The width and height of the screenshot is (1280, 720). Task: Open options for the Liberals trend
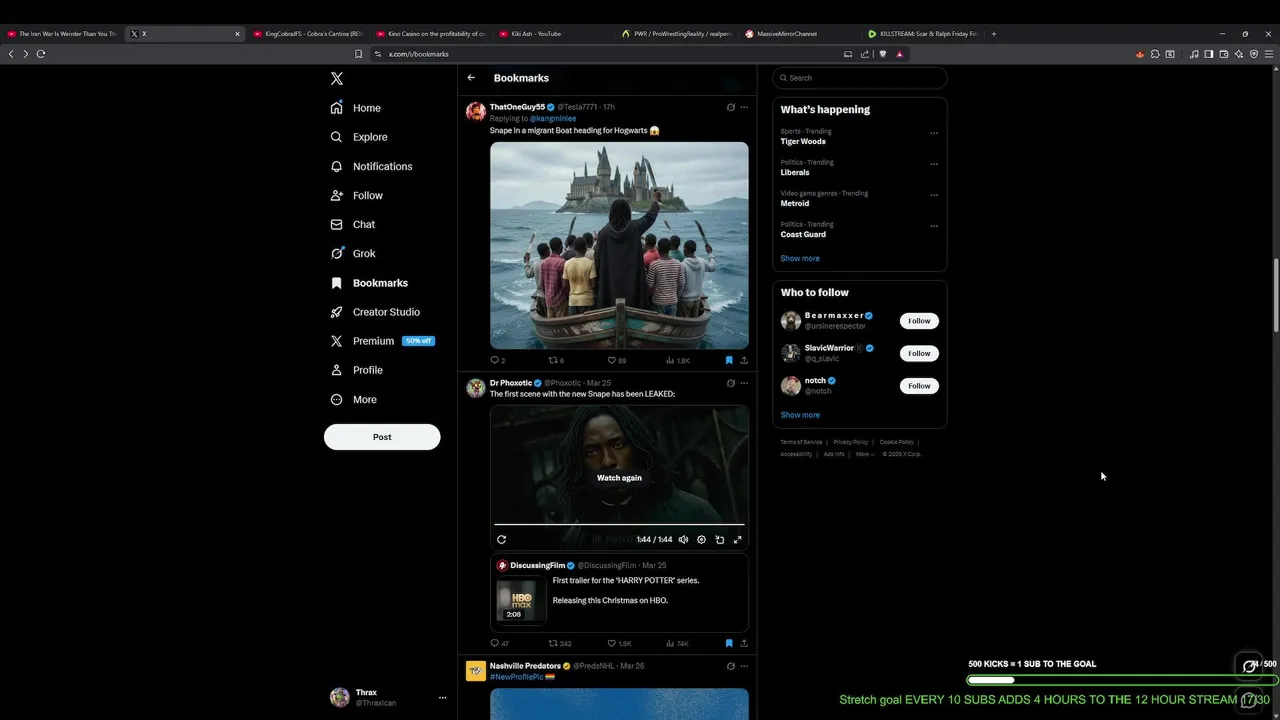tap(934, 164)
